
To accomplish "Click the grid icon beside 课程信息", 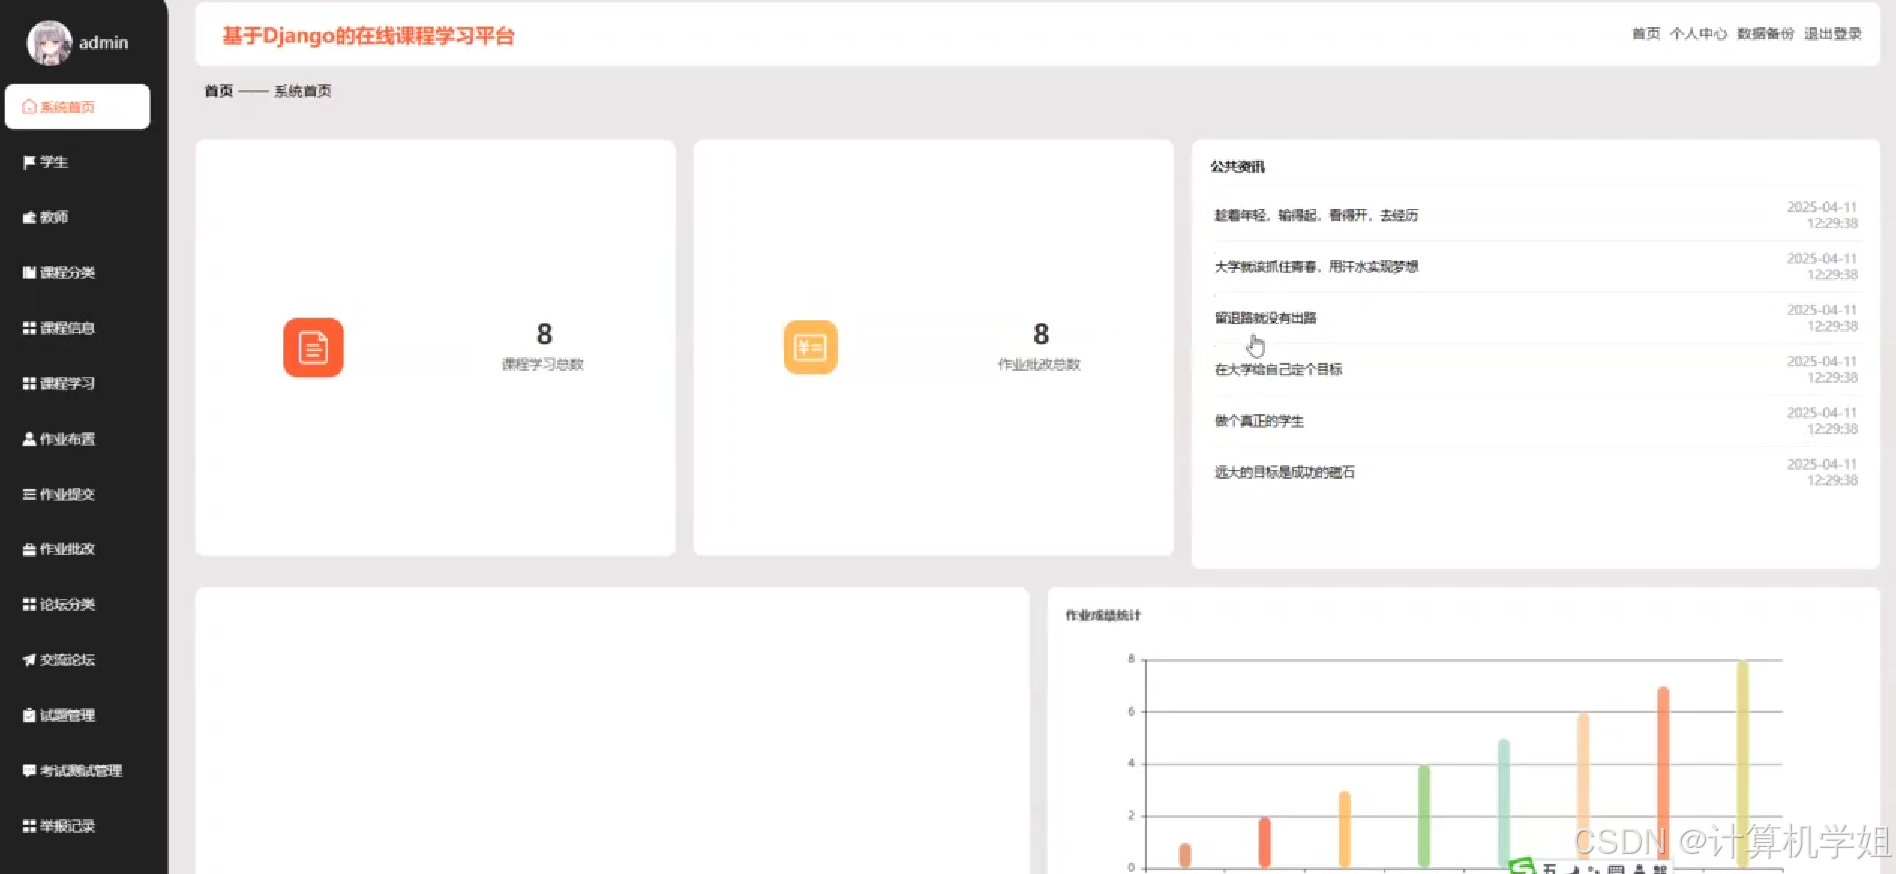I will pyautogui.click(x=29, y=328).
